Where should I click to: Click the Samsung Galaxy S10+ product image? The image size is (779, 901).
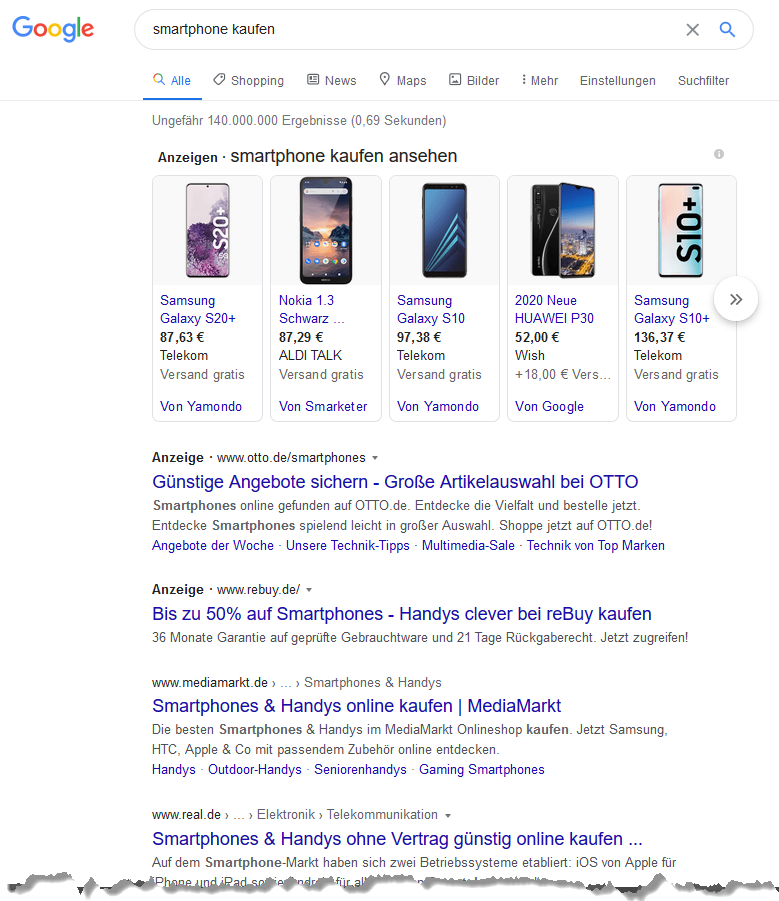[681, 230]
